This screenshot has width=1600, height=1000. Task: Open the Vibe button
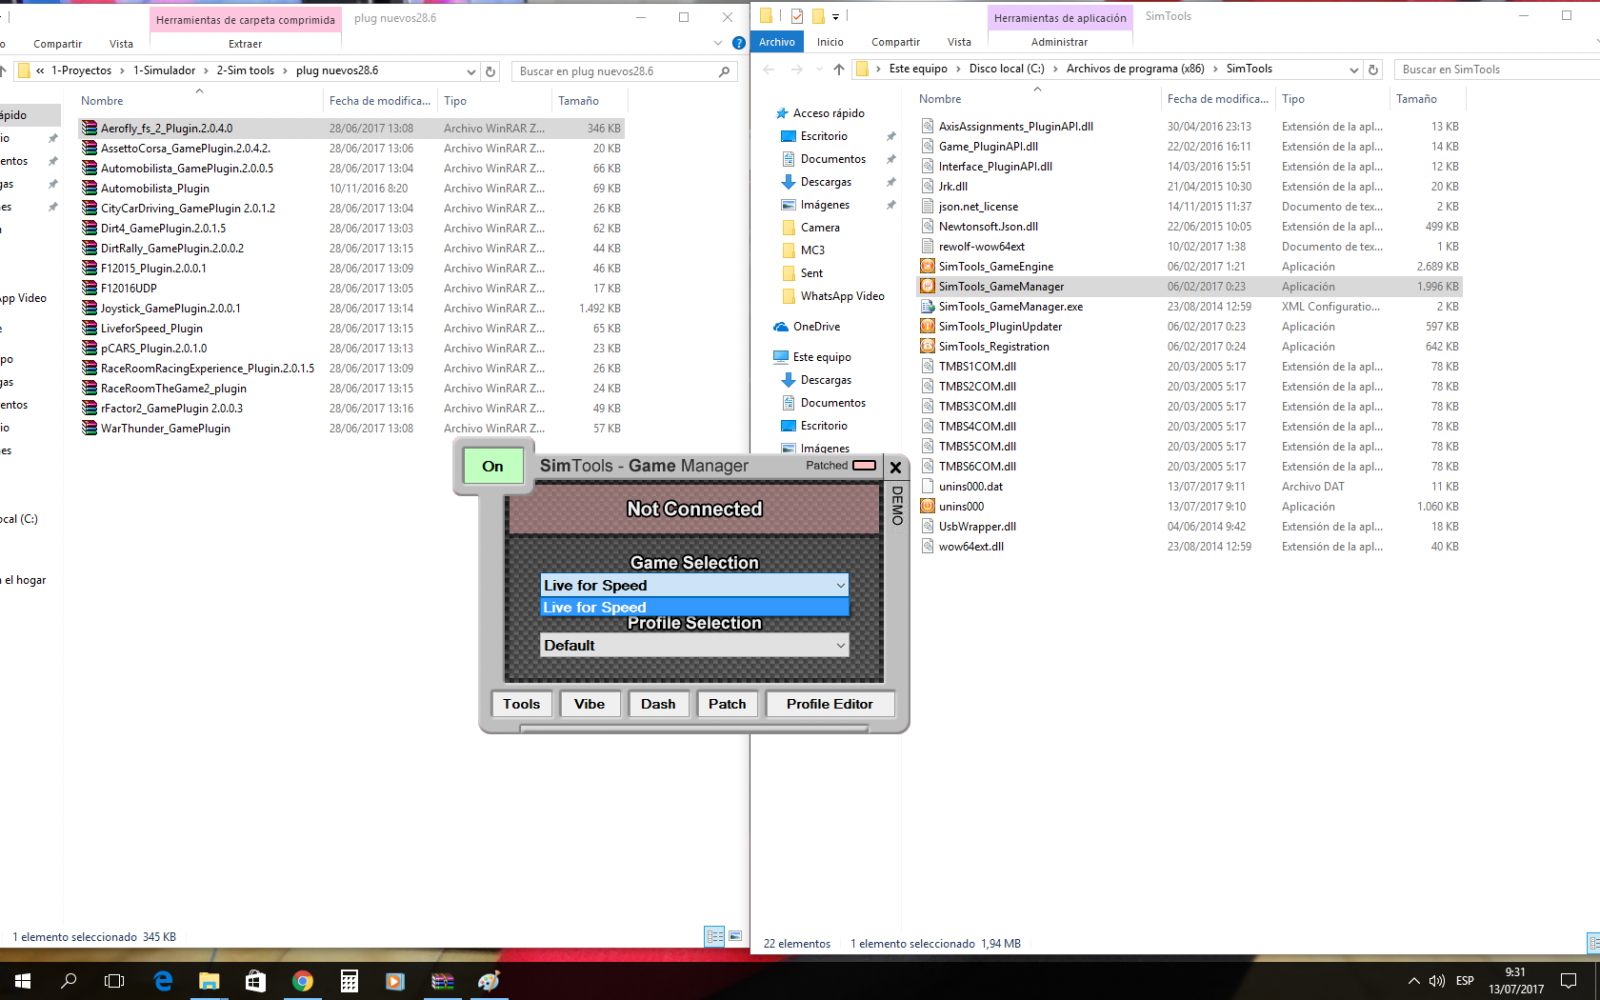pos(590,704)
